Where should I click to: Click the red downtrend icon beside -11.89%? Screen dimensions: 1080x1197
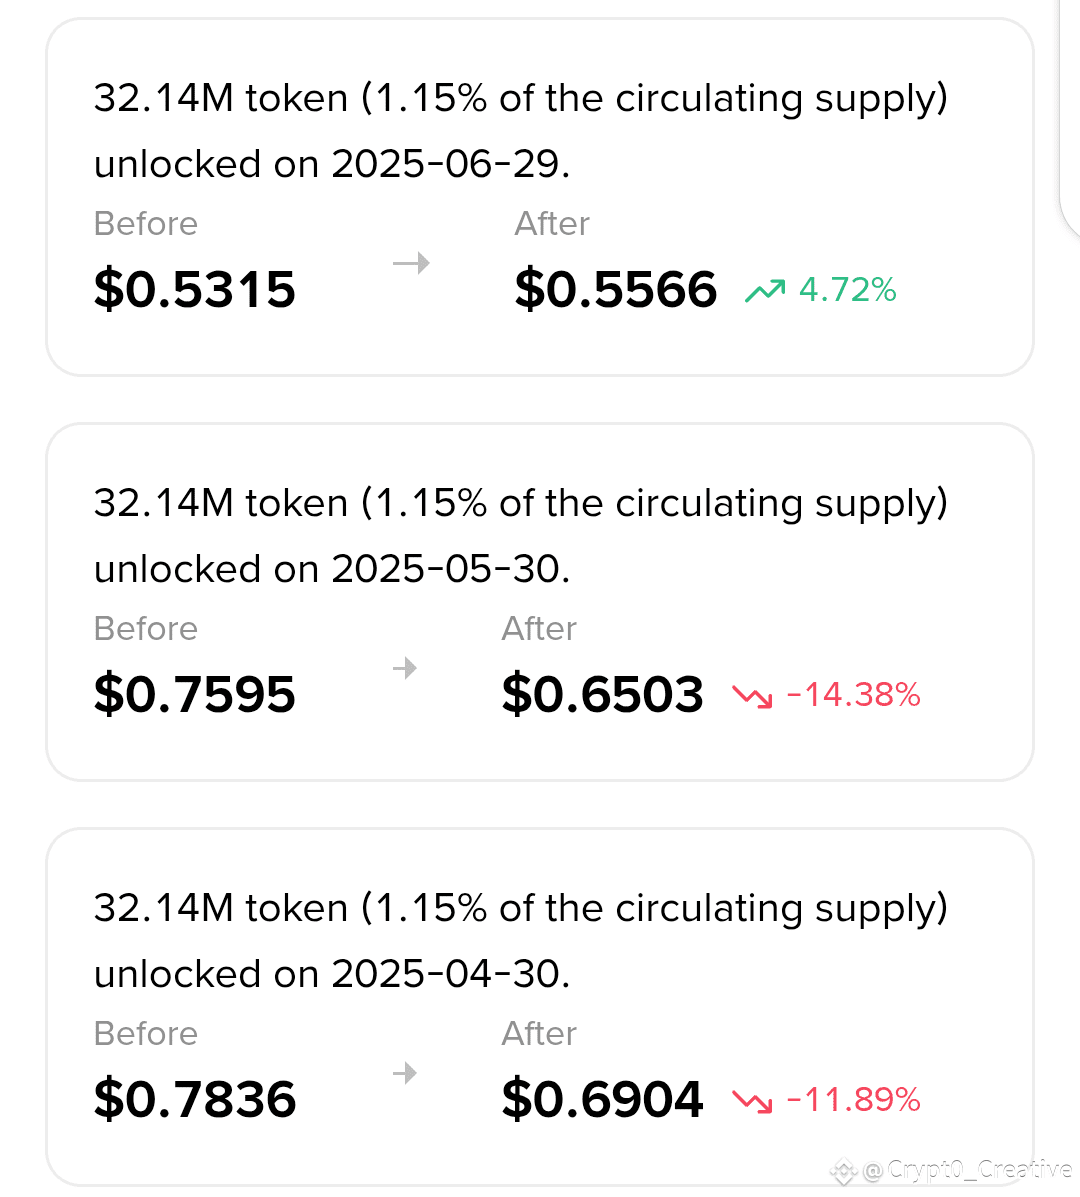[753, 1101]
